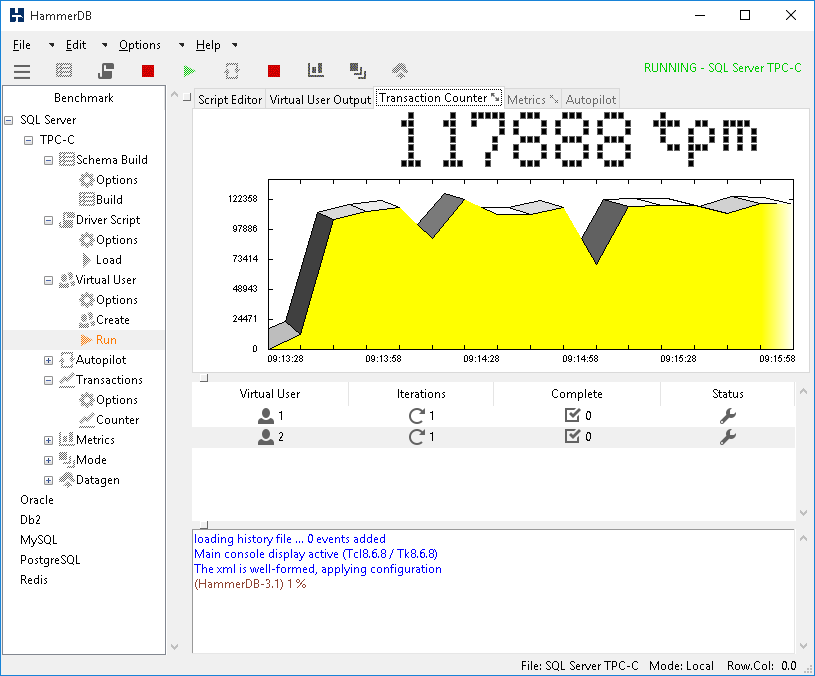Select Build under Schema Build
The height and width of the screenshot is (676, 815).
click(101, 200)
